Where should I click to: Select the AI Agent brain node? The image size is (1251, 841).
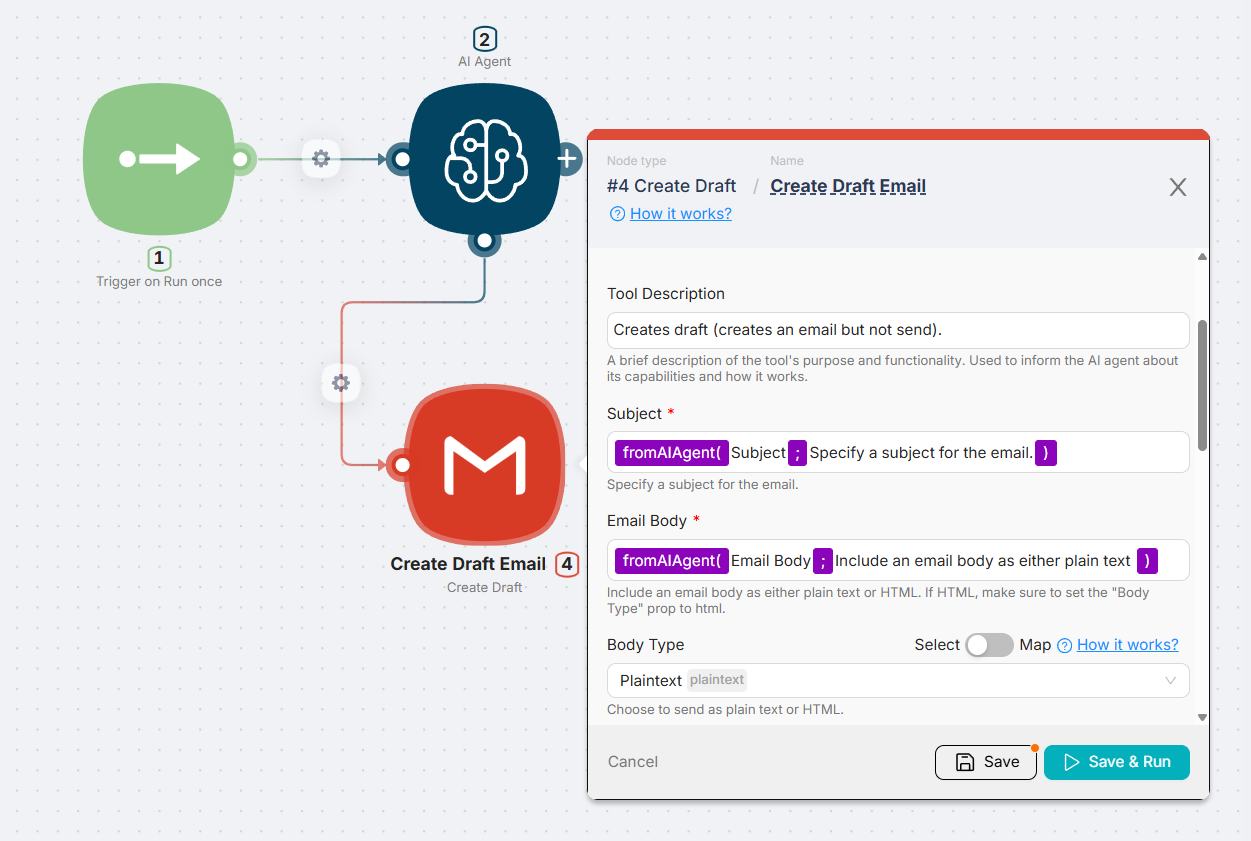pyautogui.click(x=484, y=159)
